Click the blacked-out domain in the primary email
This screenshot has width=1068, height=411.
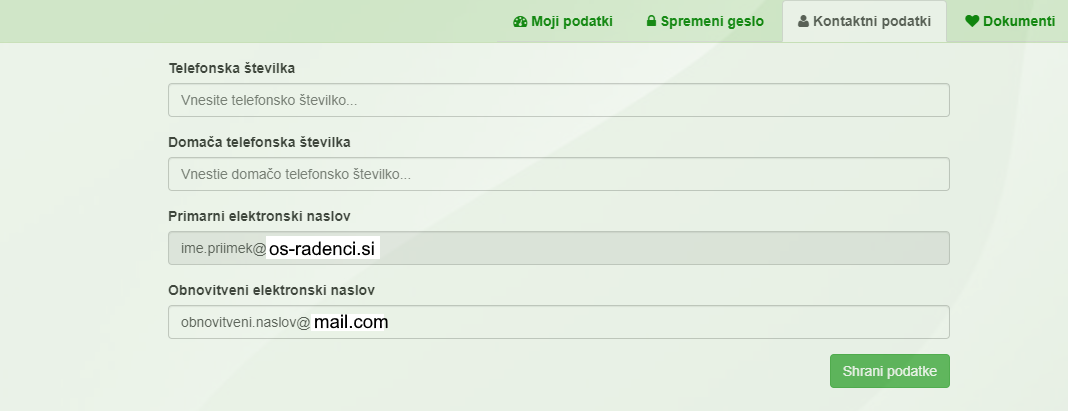tap(323, 248)
